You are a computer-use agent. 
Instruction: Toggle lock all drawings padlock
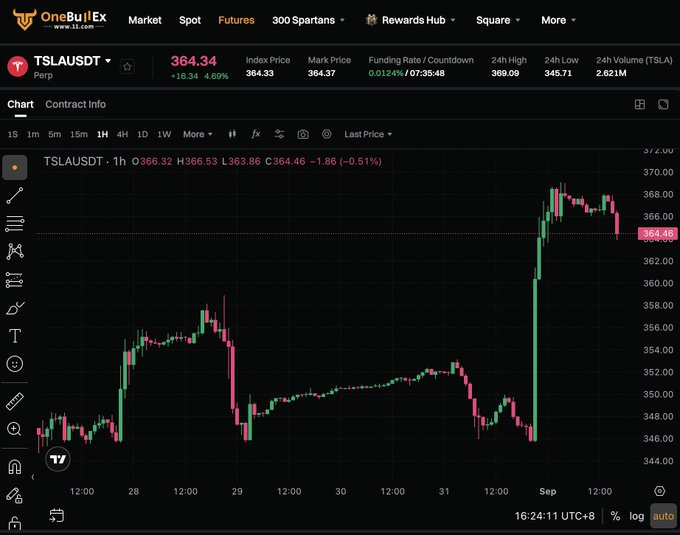[15, 523]
